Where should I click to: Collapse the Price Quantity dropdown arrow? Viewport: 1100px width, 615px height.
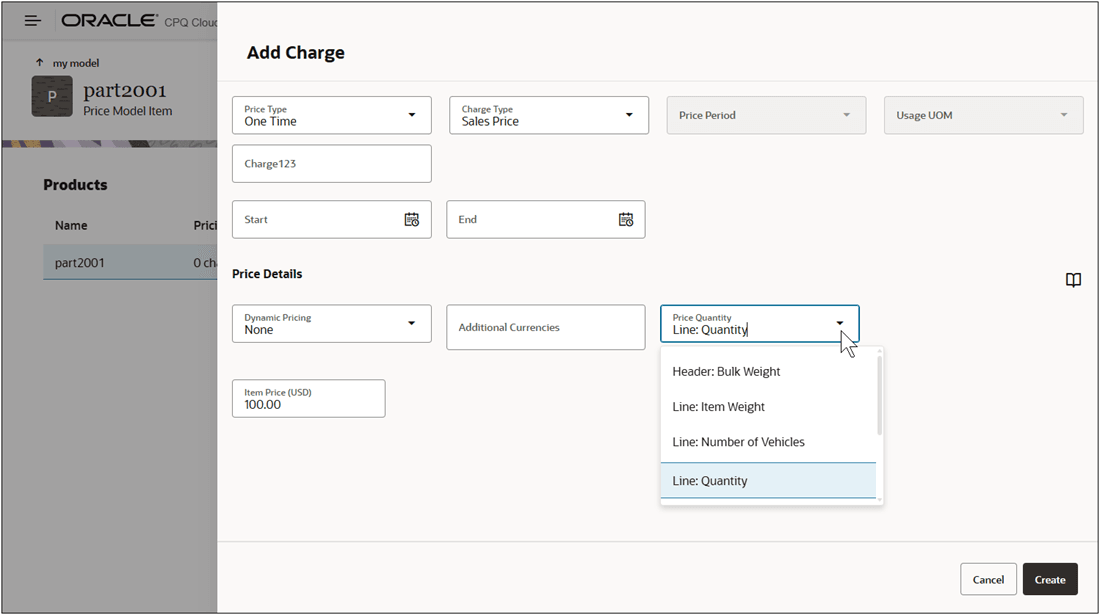(x=840, y=324)
